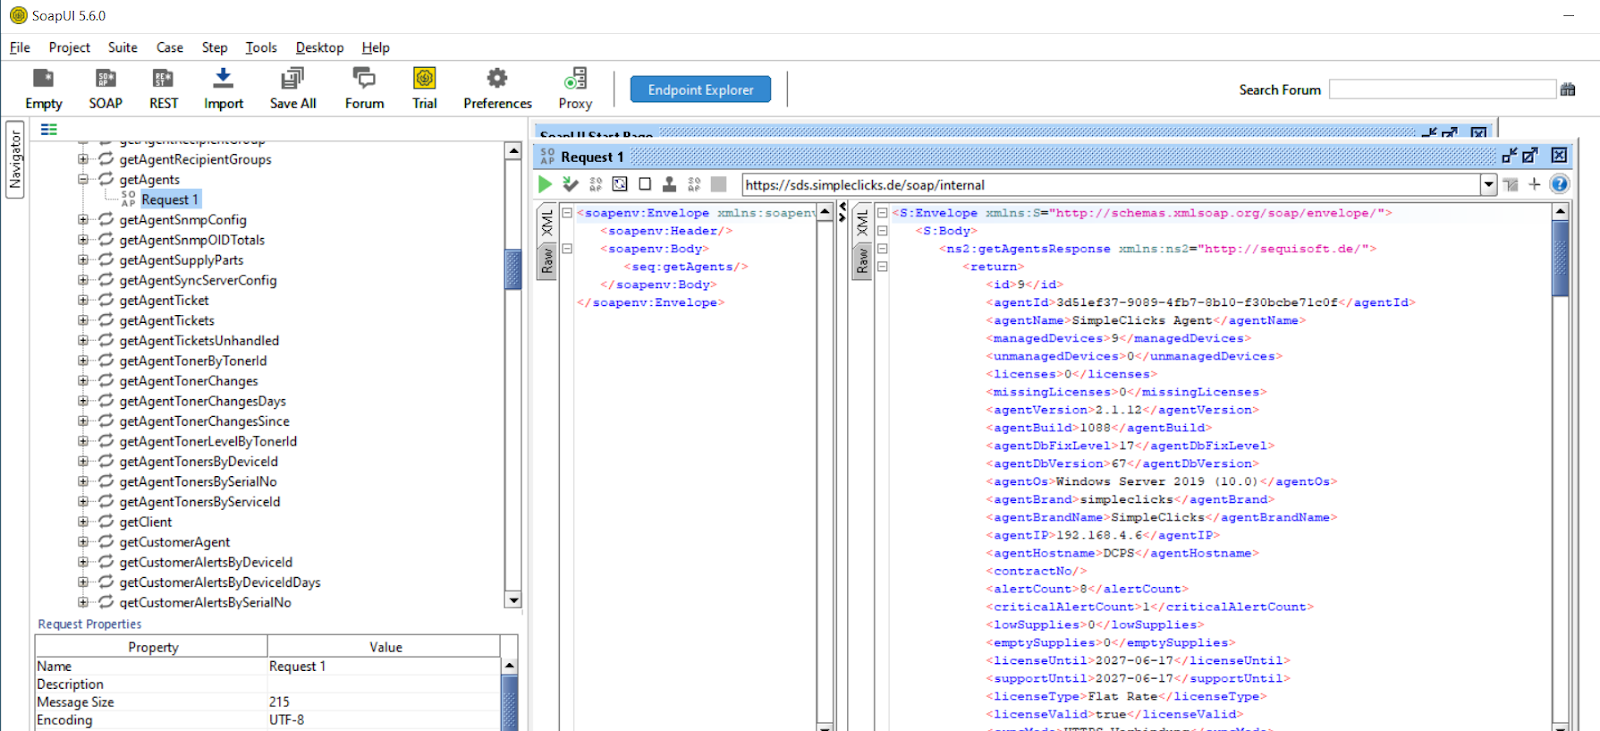Click the Endpoint Explorer button
The height and width of the screenshot is (731, 1600).
point(700,89)
